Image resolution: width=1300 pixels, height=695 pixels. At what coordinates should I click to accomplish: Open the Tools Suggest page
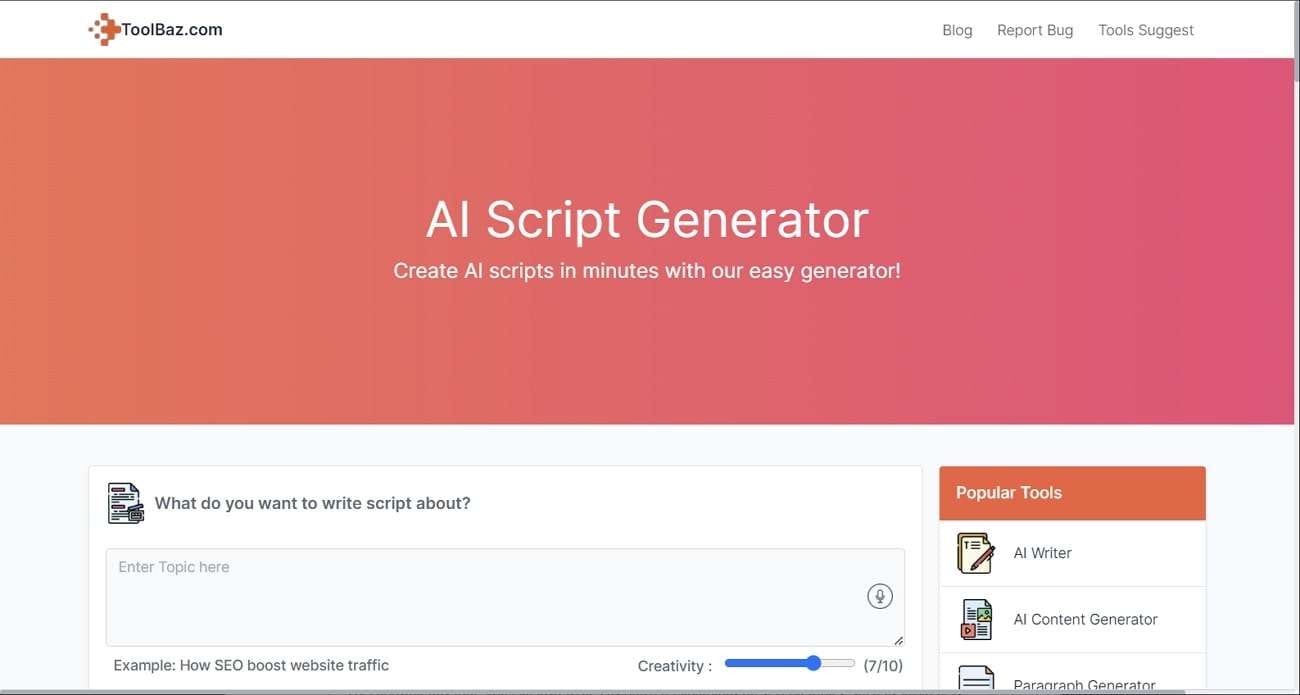coord(1146,30)
